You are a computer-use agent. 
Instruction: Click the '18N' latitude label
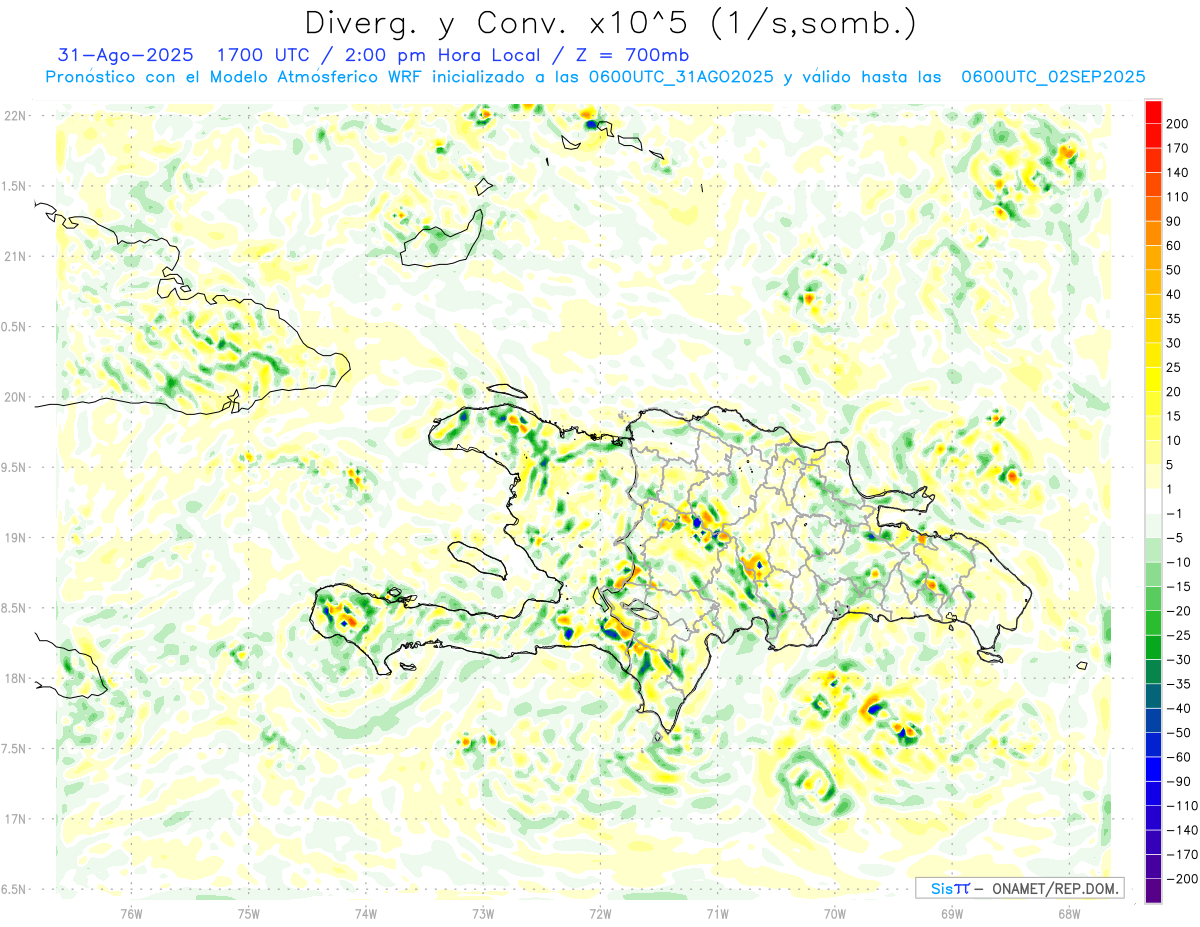pos(16,679)
